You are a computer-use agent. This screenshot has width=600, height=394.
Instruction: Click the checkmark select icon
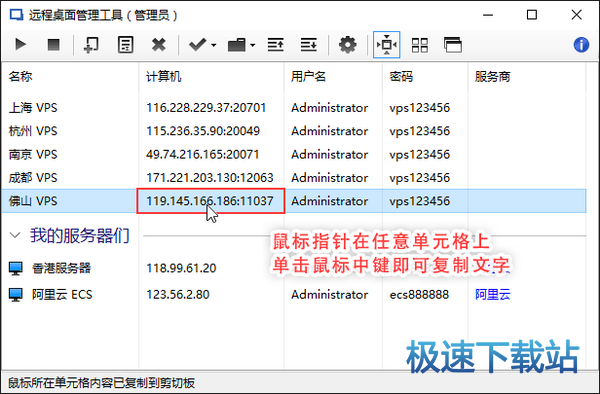pyautogui.click(x=197, y=45)
